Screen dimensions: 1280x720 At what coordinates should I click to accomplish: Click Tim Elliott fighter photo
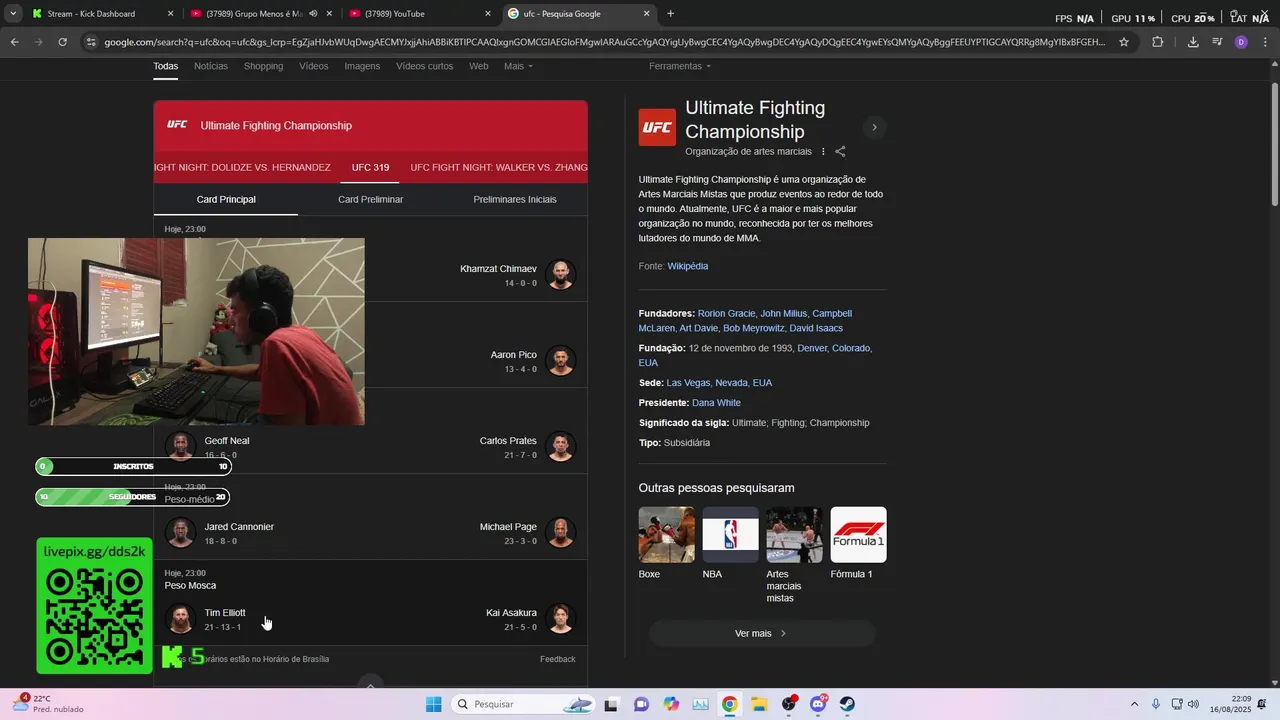pos(180,619)
